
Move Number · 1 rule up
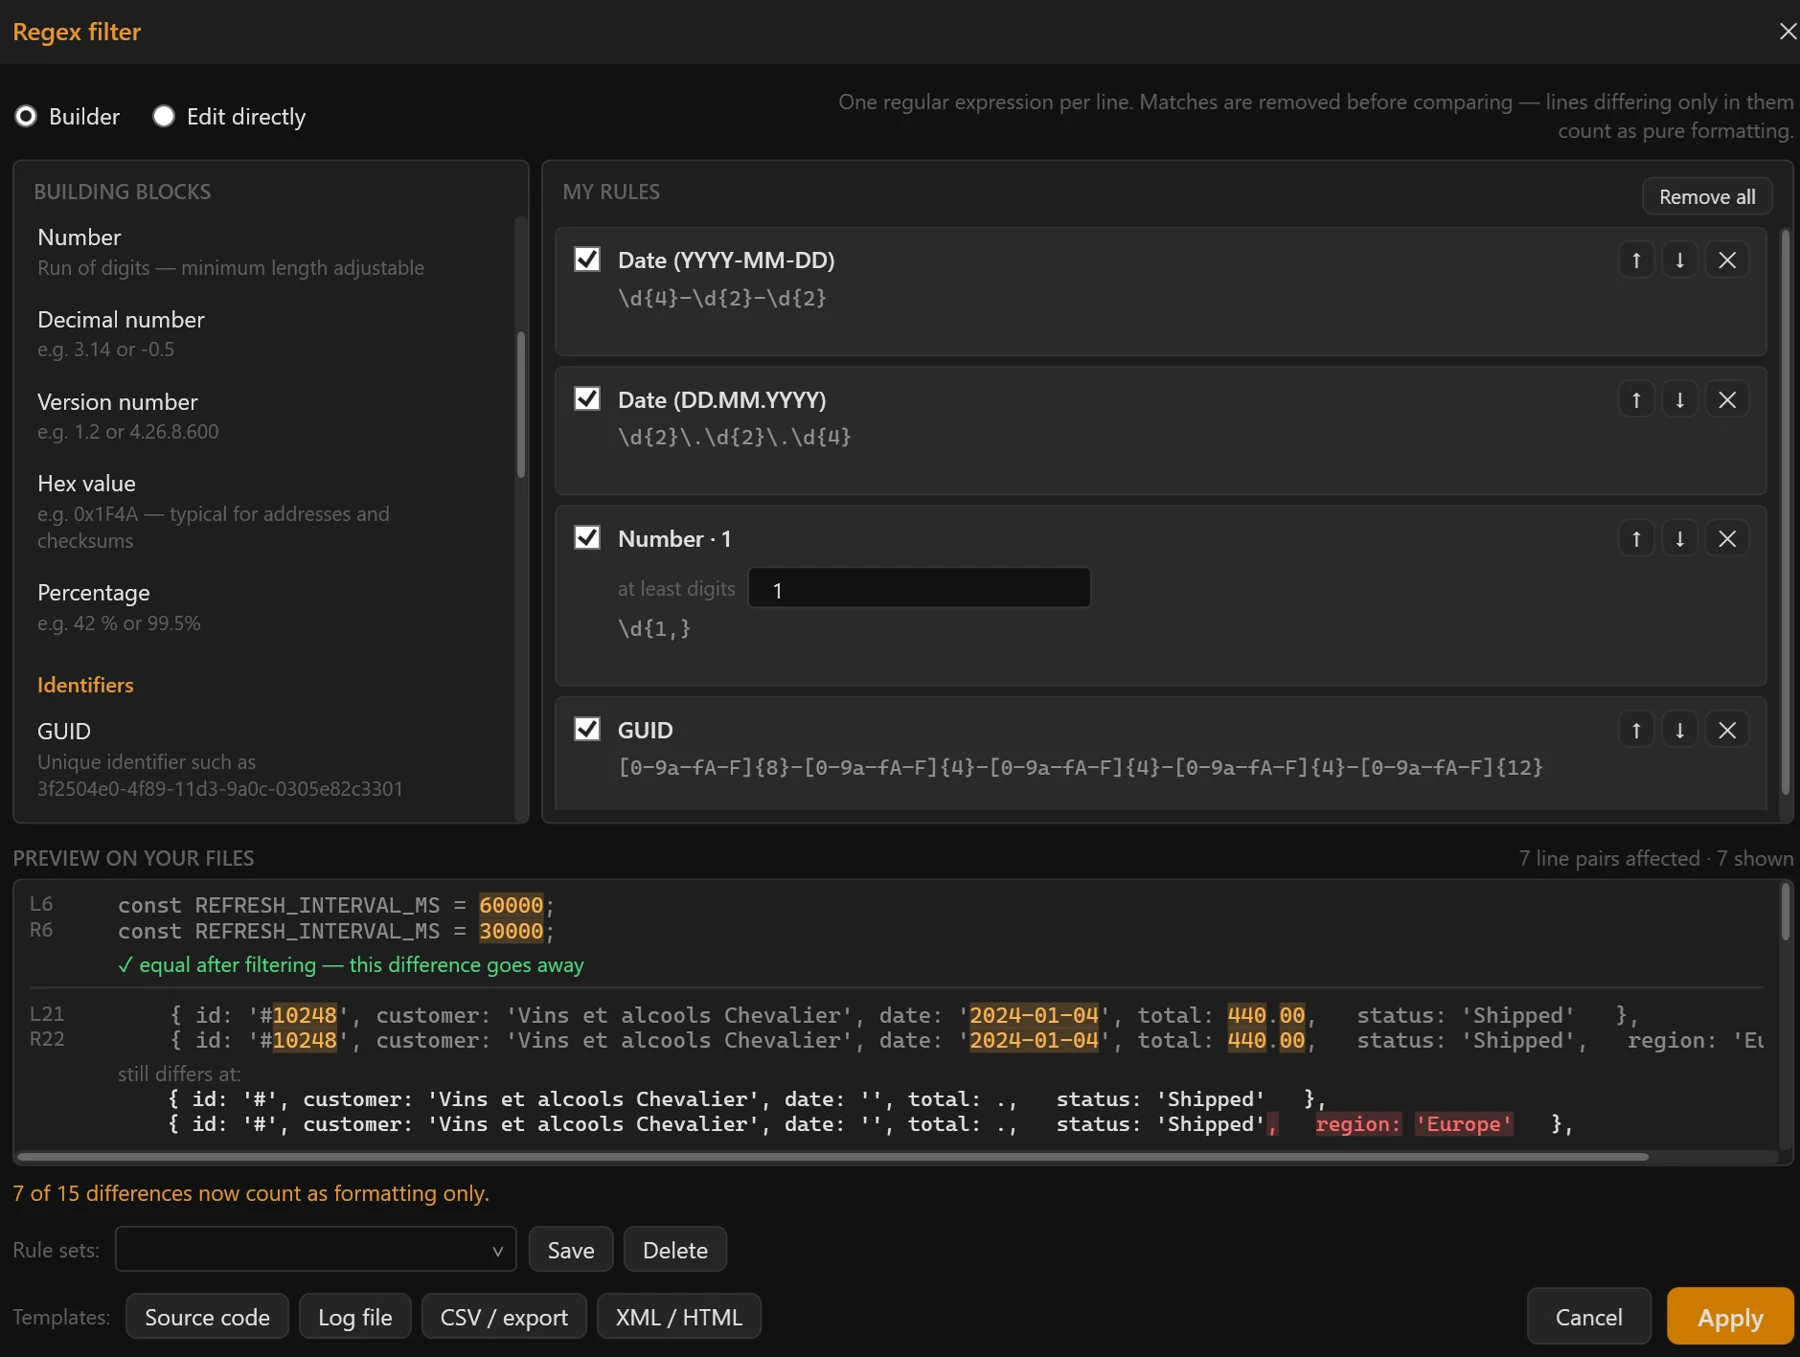pyautogui.click(x=1636, y=539)
